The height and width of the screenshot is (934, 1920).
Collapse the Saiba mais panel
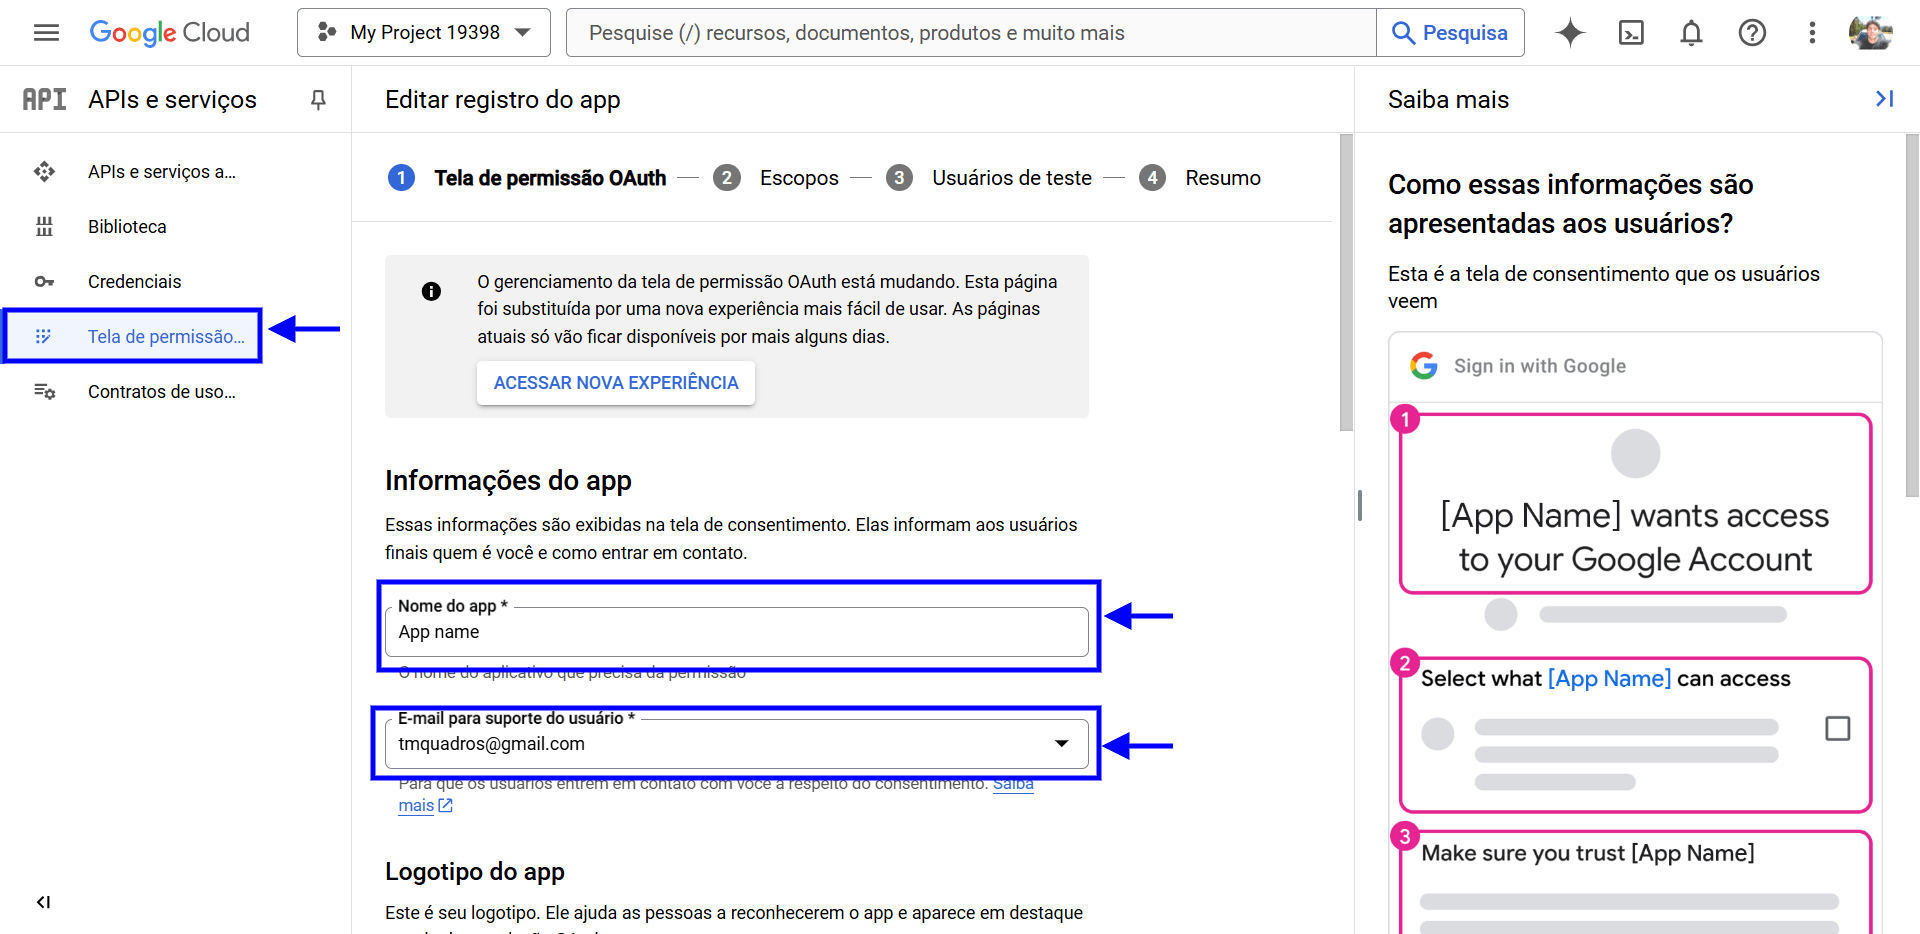pyautogui.click(x=1884, y=99)
